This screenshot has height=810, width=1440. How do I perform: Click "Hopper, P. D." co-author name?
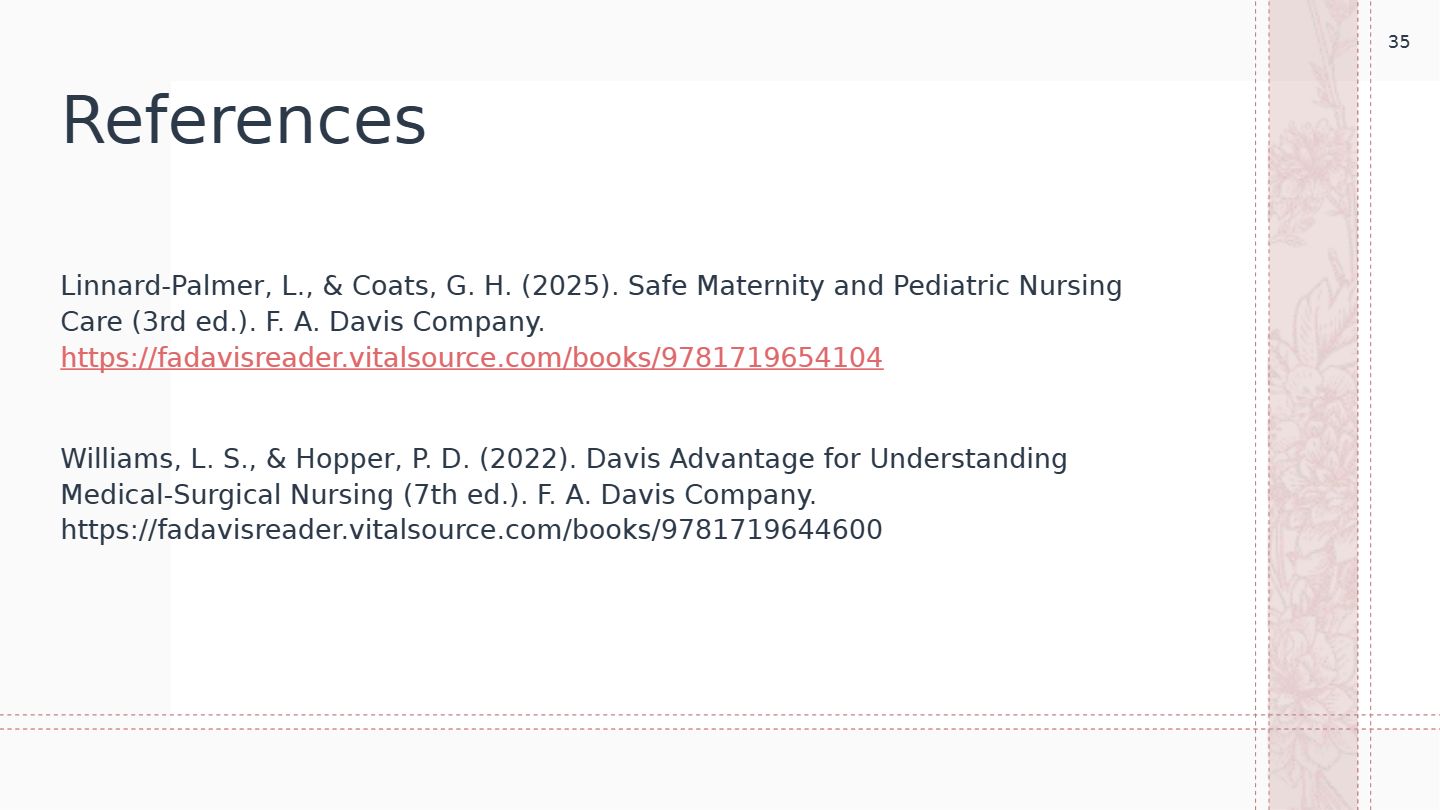click(x=382, y=459)
